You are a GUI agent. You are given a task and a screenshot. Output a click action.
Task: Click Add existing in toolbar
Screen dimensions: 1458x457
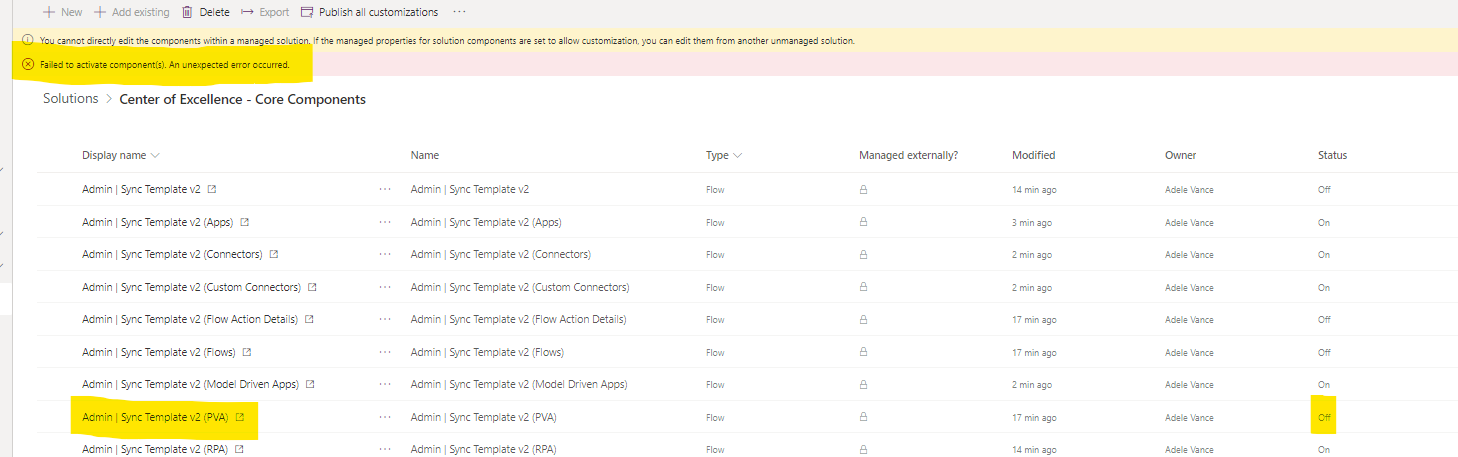pos(131,12)
